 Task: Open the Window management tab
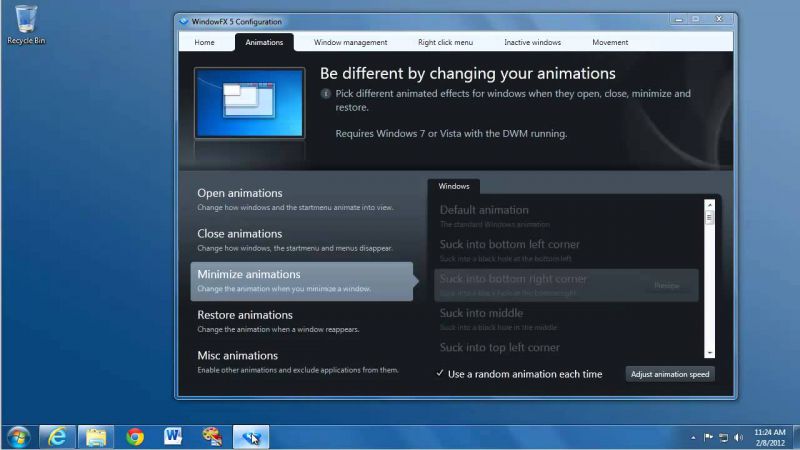[351, 42]
